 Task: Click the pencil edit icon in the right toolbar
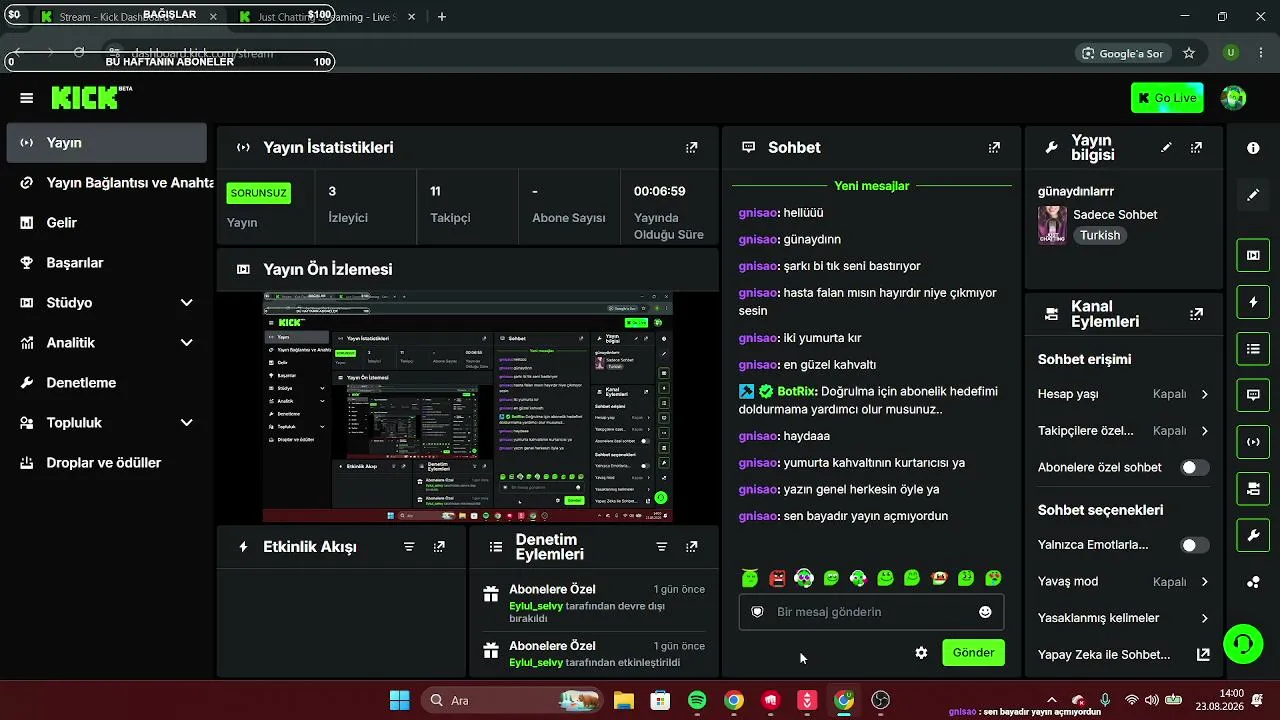(x=1253, y=195)
